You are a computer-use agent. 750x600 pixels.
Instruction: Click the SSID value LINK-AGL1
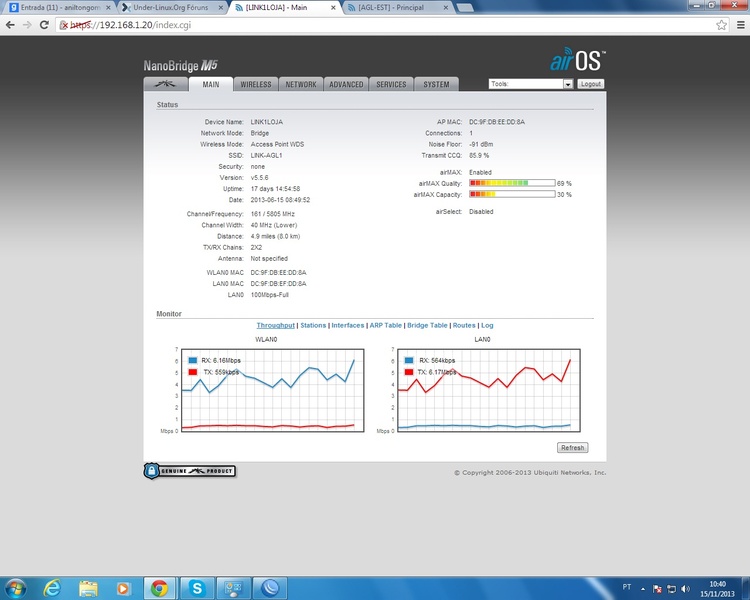(x=266, y=156)
